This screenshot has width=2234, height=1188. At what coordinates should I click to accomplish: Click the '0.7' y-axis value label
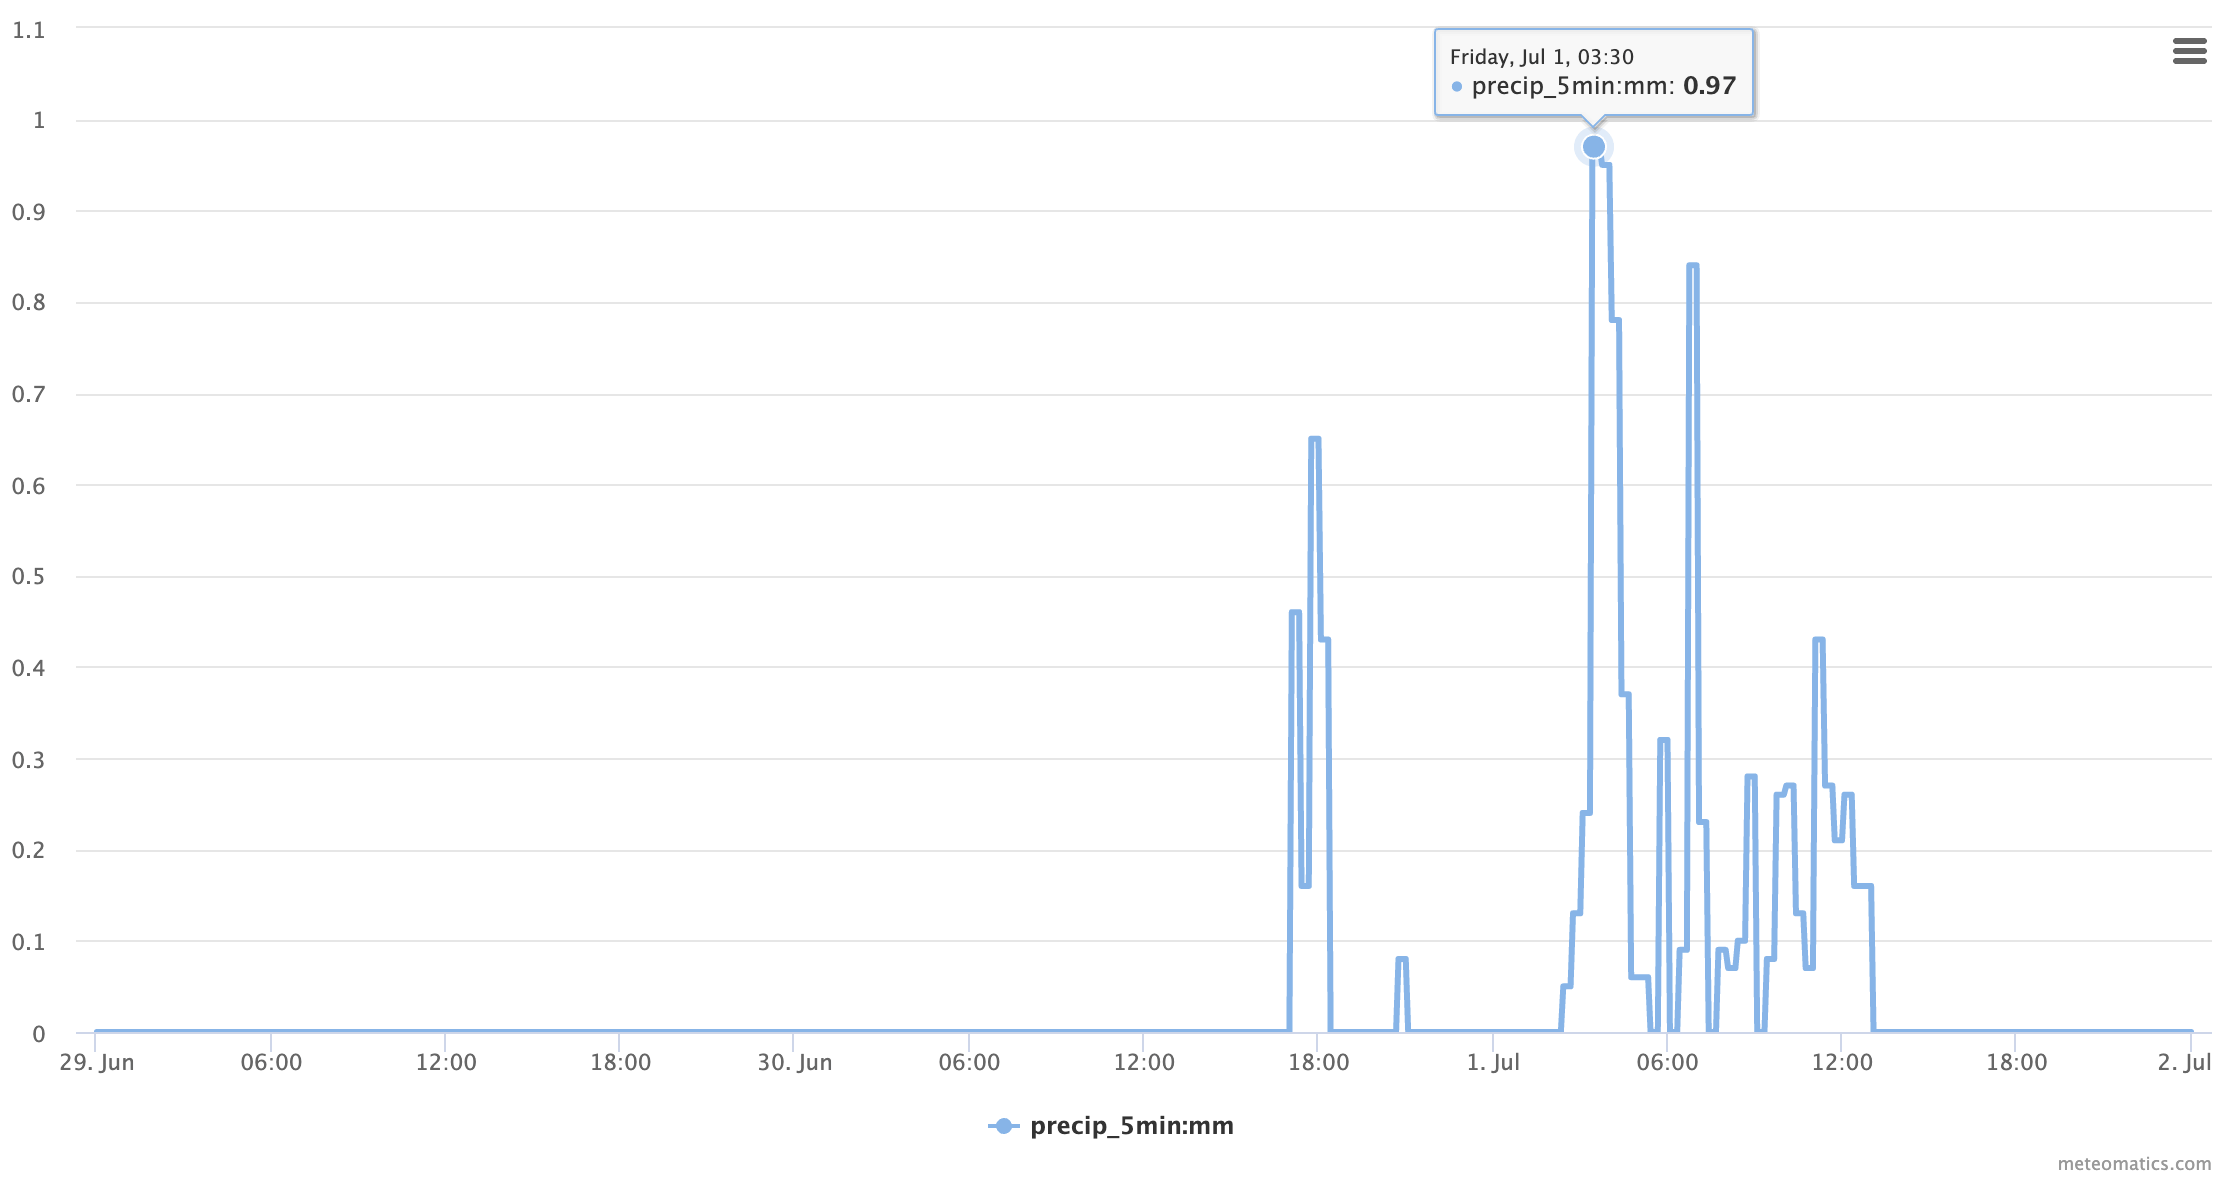click(29, 394)
